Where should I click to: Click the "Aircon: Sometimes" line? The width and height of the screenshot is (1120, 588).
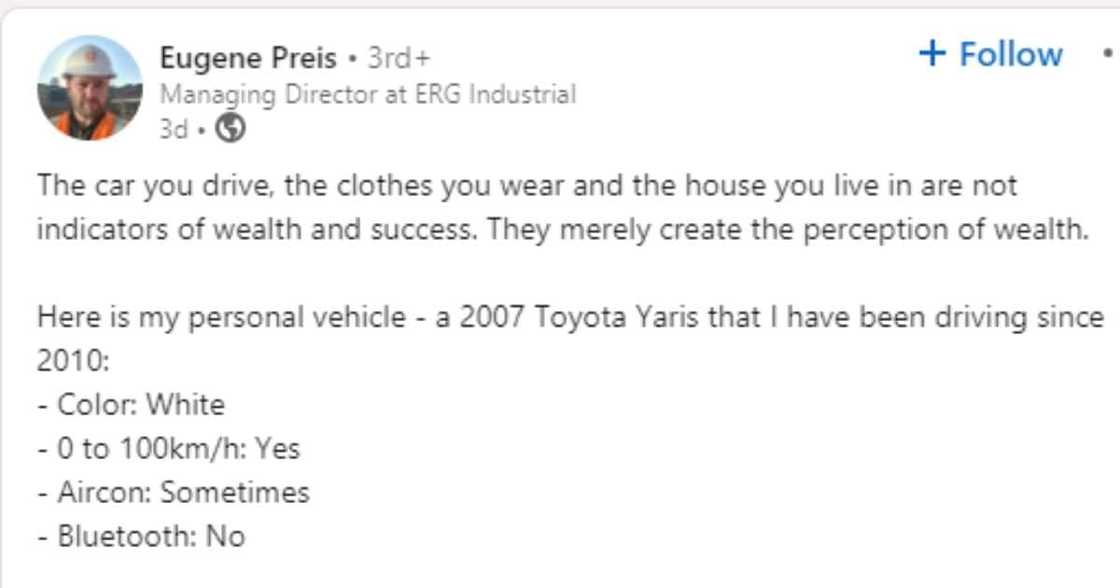[x=173, y=492]
